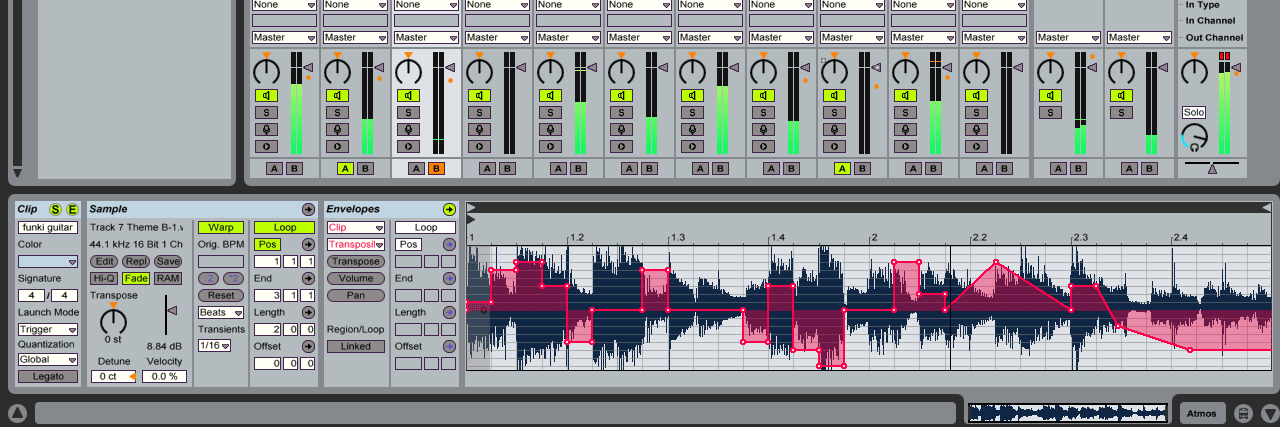Click the blue arrow beside envelope End
The height and width of the screenshot is (427, 1280).
(x=449, y=278)
